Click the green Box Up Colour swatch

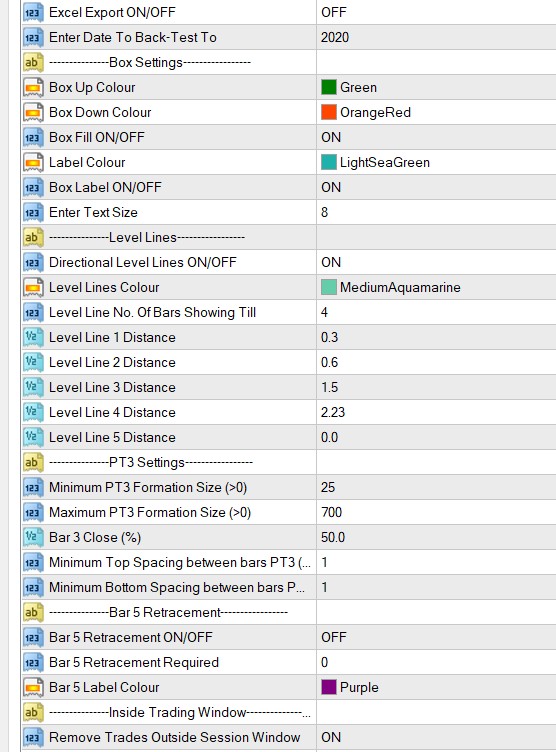[x=329, y=87]
